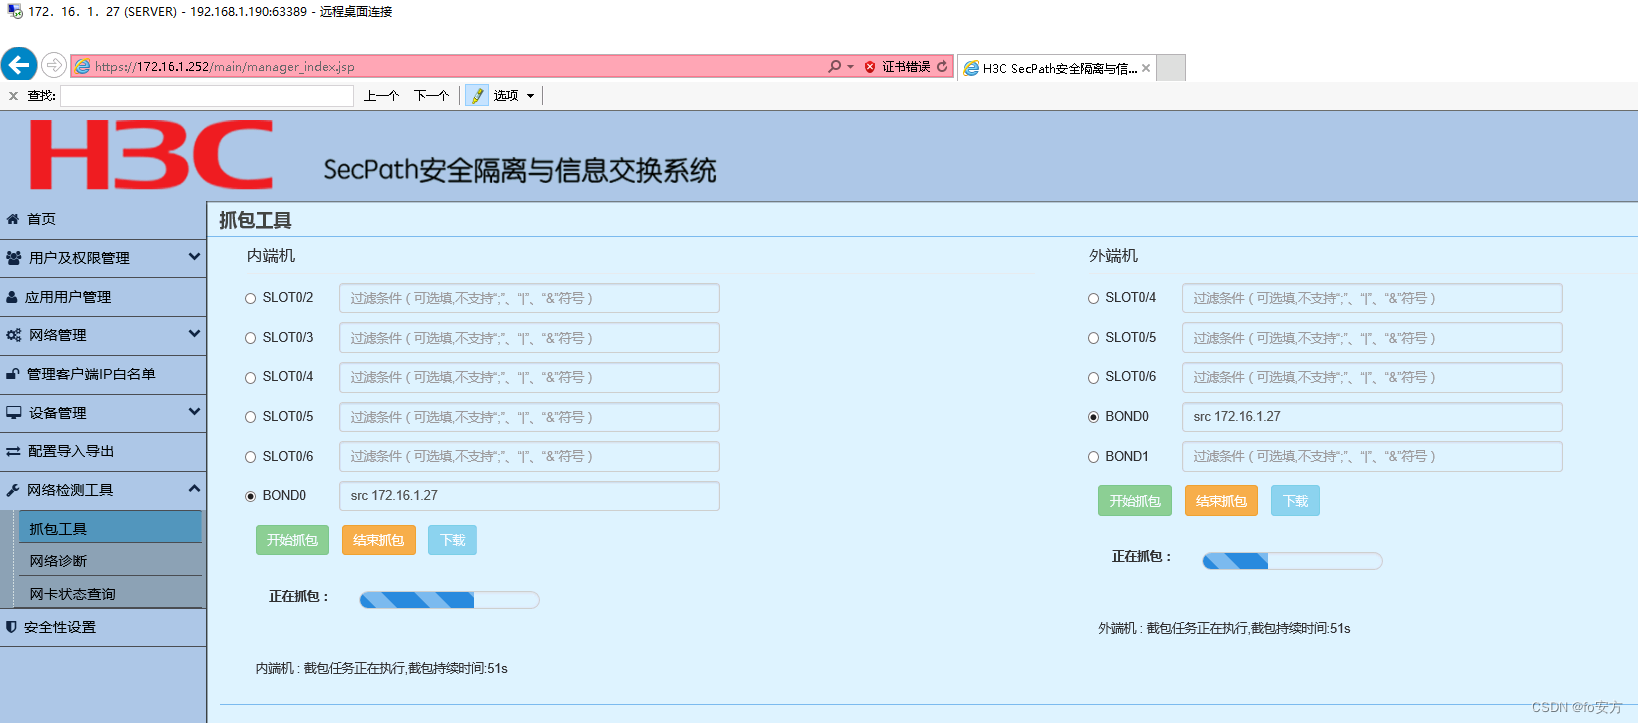The width and height of the screenshot is (1638, 723).
Task: Collapse 网络检测工具 menu chevron
Action: tap(194, 489)
